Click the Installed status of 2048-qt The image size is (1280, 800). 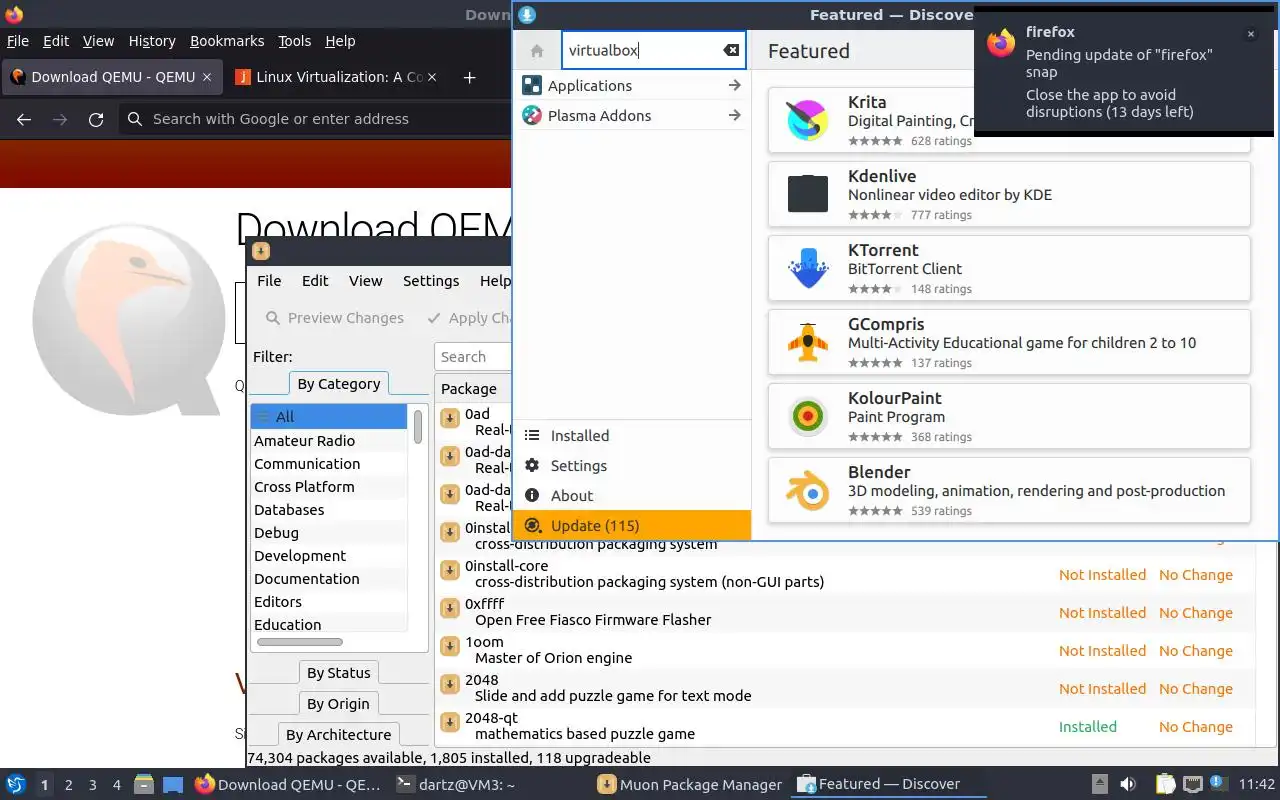pos(1088,727)
